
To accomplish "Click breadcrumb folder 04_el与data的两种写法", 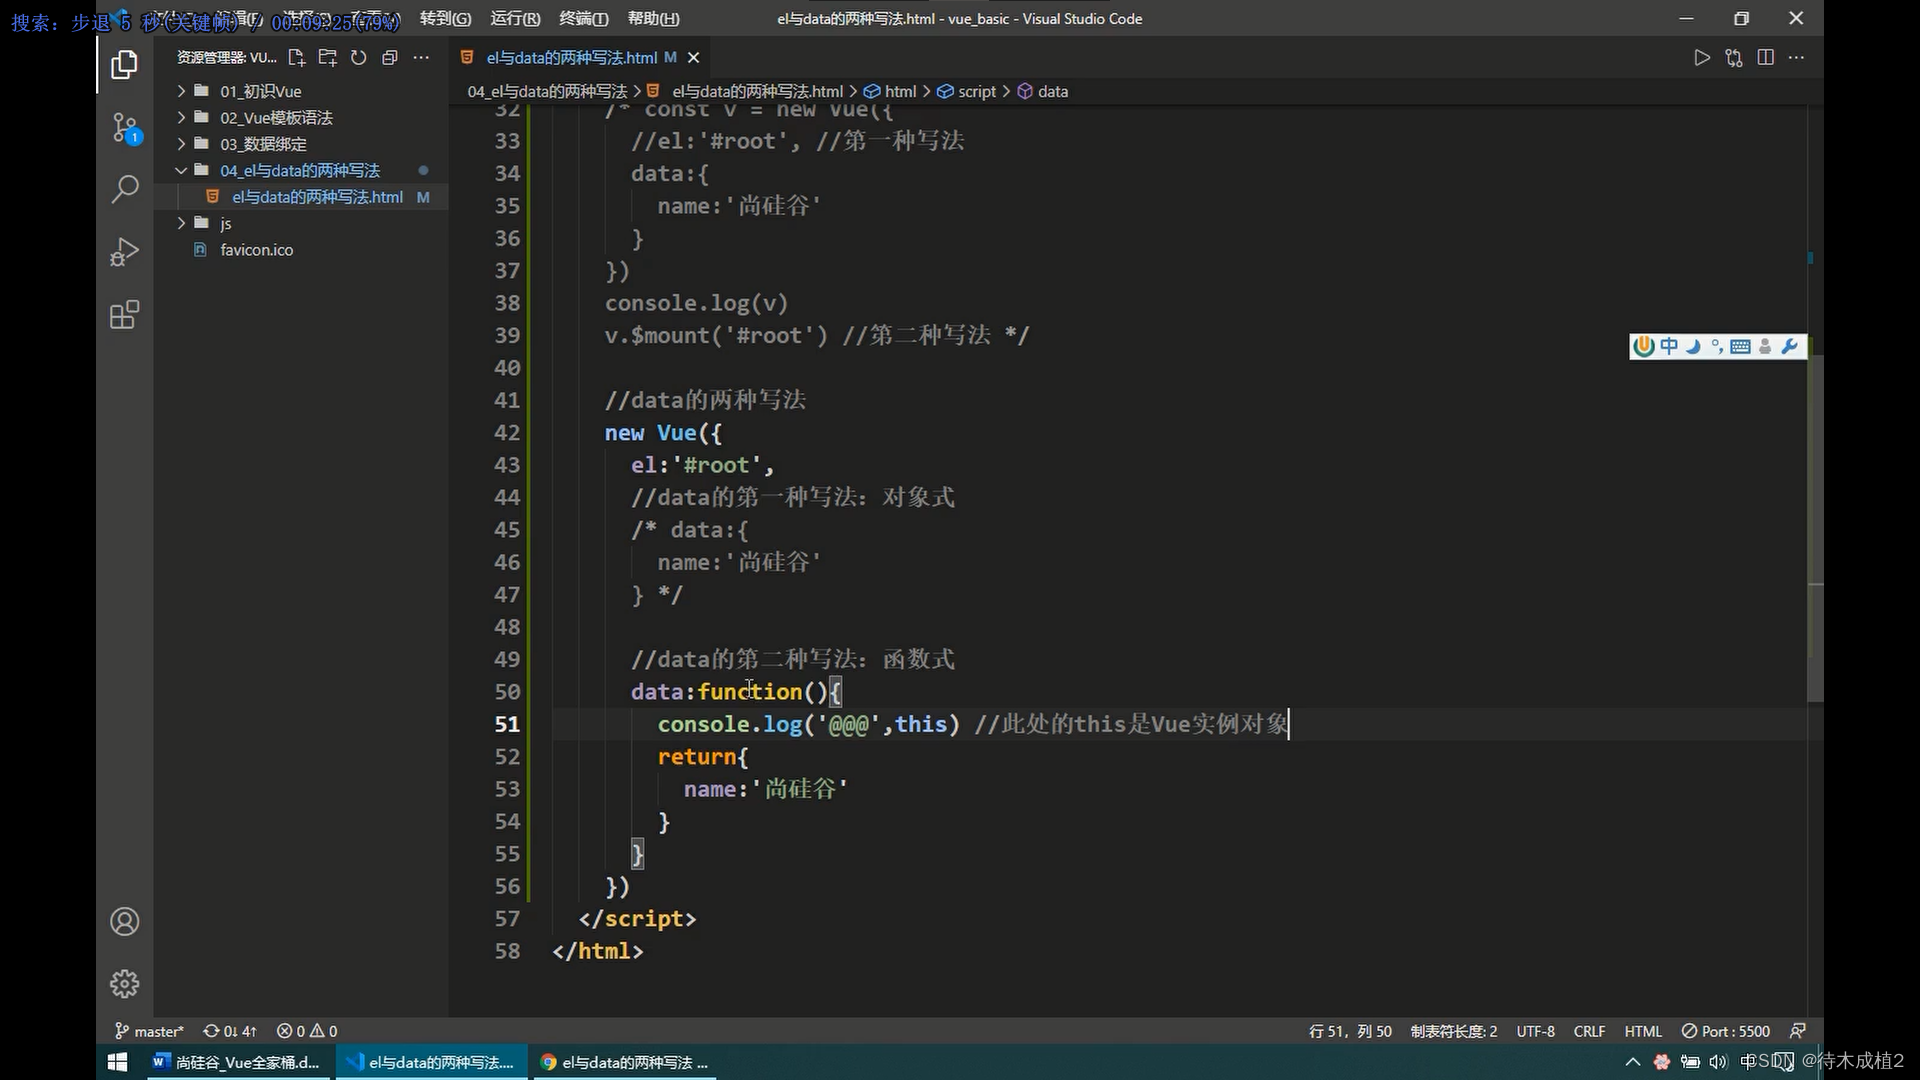I will click(547, 91).
